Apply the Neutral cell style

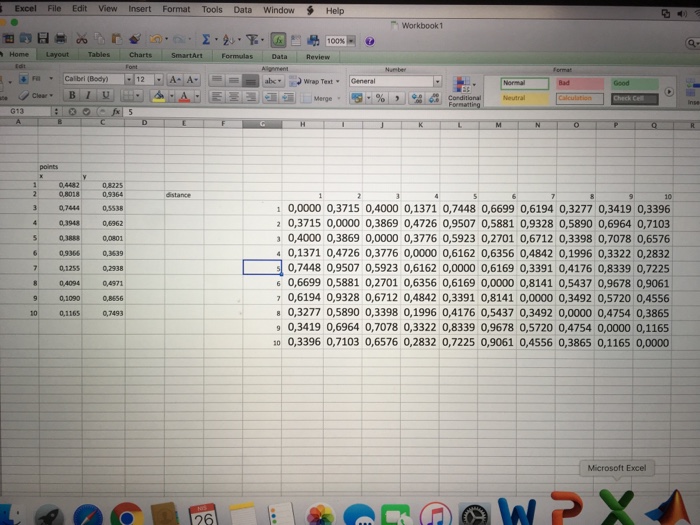click(525, 98)
